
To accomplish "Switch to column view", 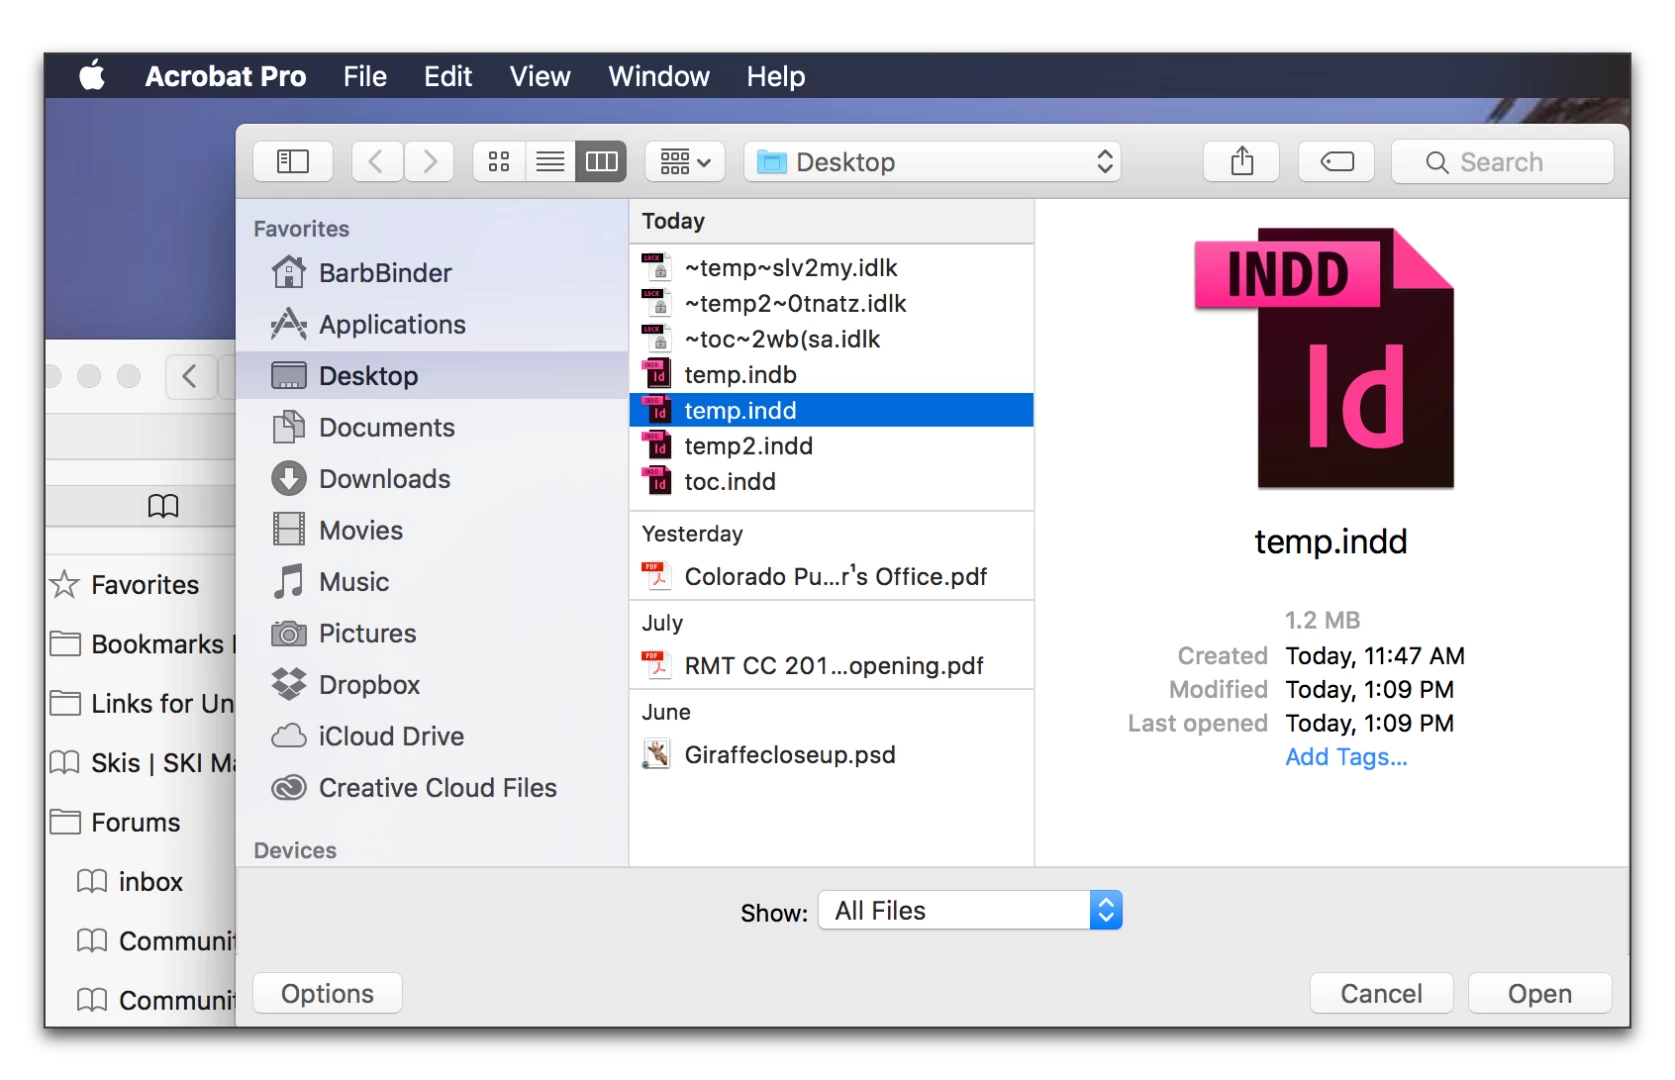I will (x=601, y=161).
